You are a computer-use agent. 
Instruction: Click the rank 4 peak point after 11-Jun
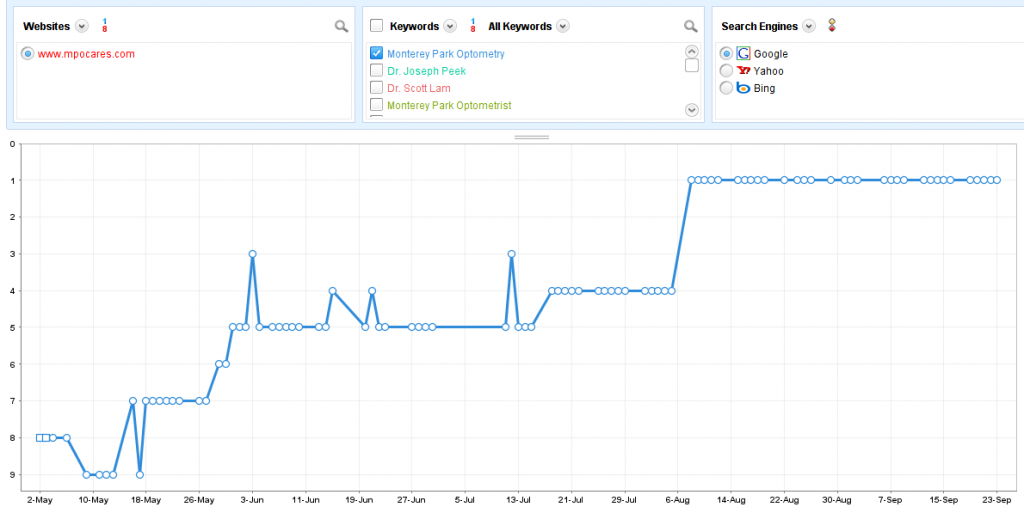tap(332, 291)
